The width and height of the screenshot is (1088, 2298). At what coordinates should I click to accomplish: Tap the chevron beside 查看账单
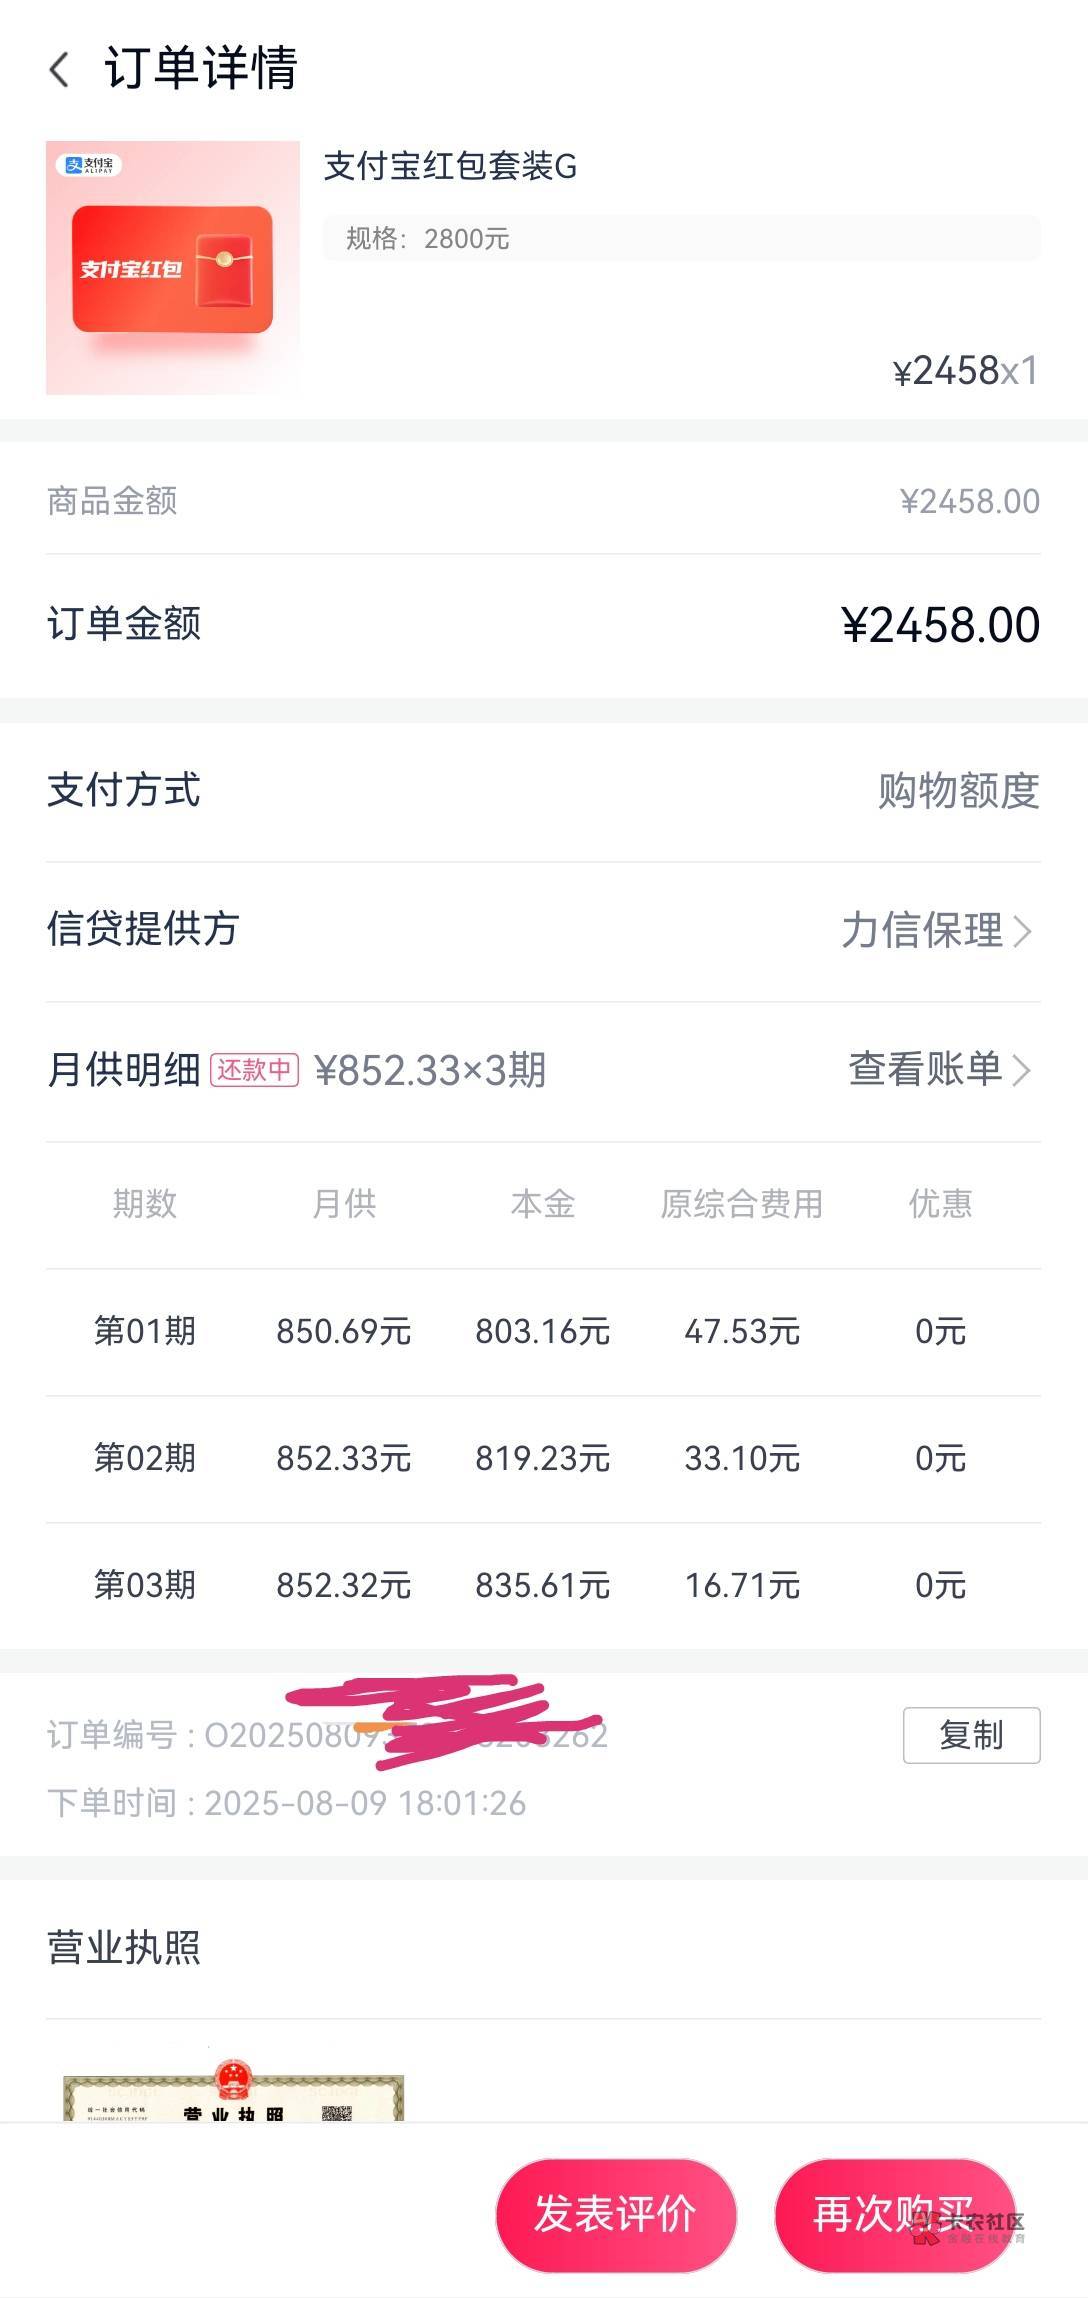(1022, 1070)
